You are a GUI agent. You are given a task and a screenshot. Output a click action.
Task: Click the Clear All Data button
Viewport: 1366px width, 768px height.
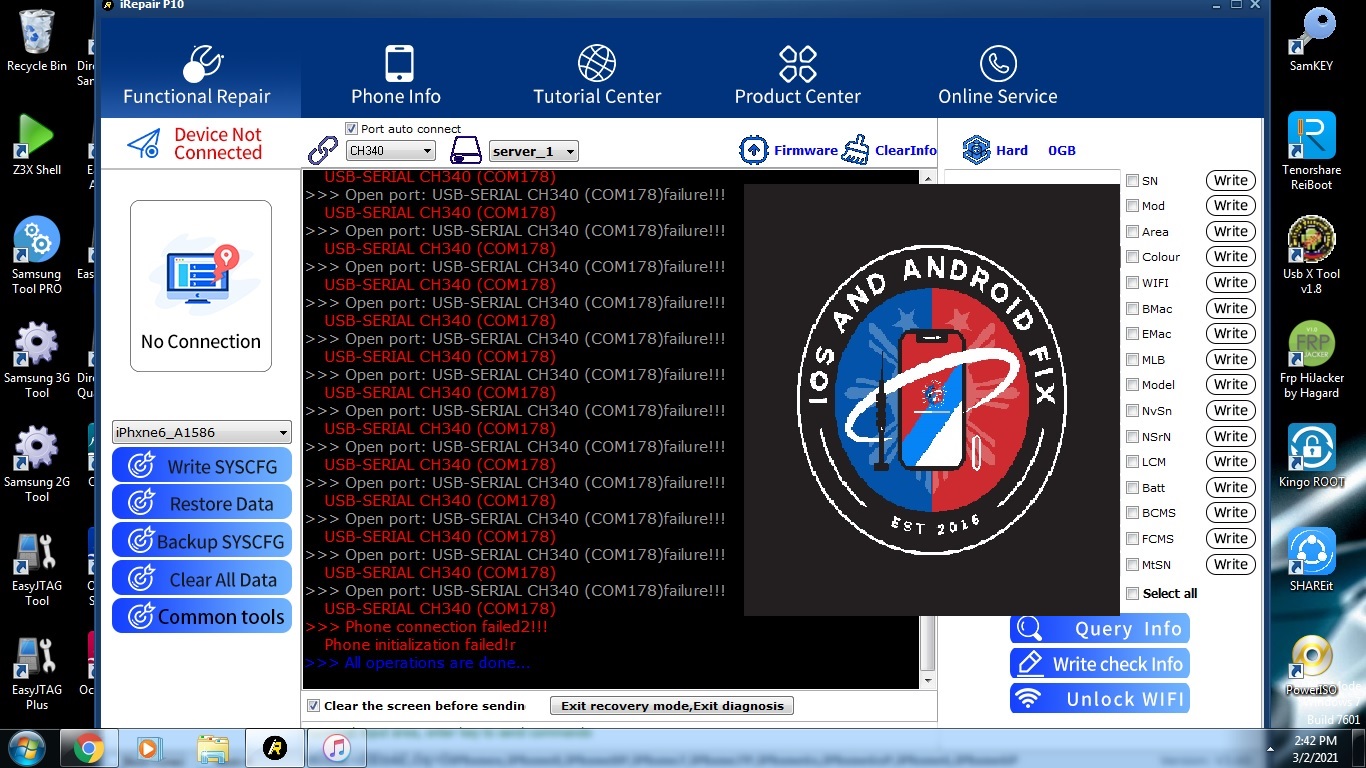tap(202, 579)
